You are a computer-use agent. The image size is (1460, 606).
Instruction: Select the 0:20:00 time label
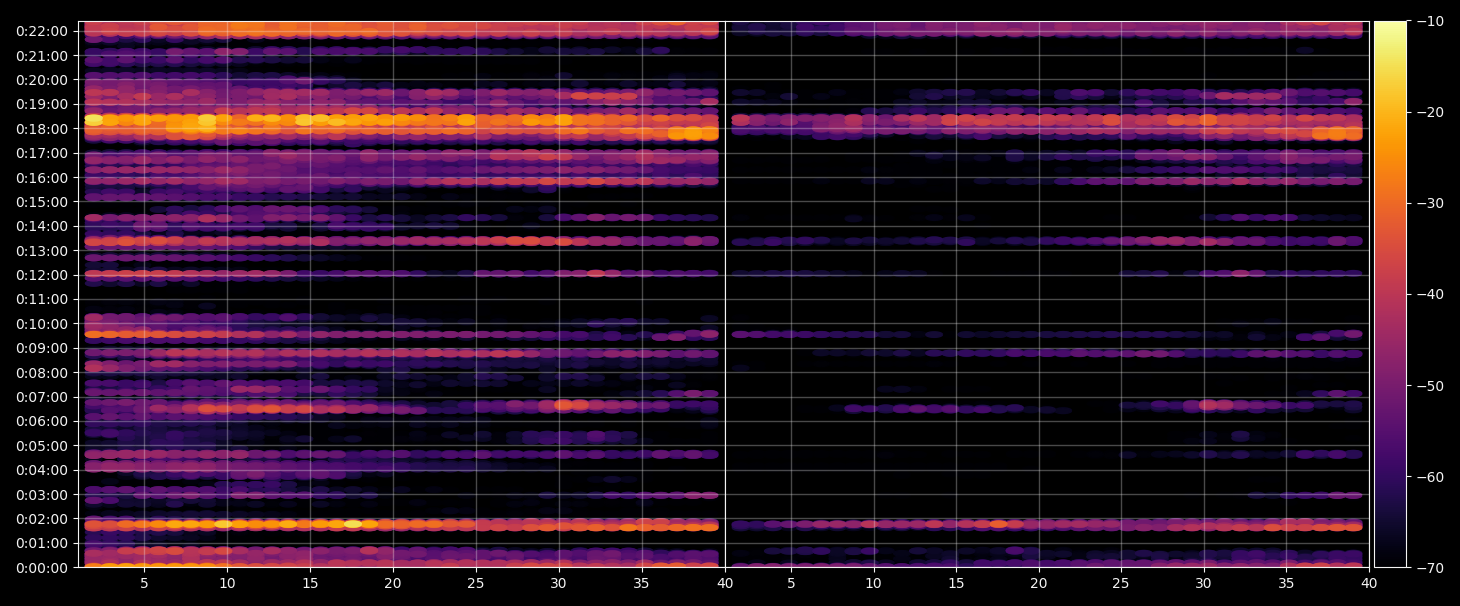point(42,80)
